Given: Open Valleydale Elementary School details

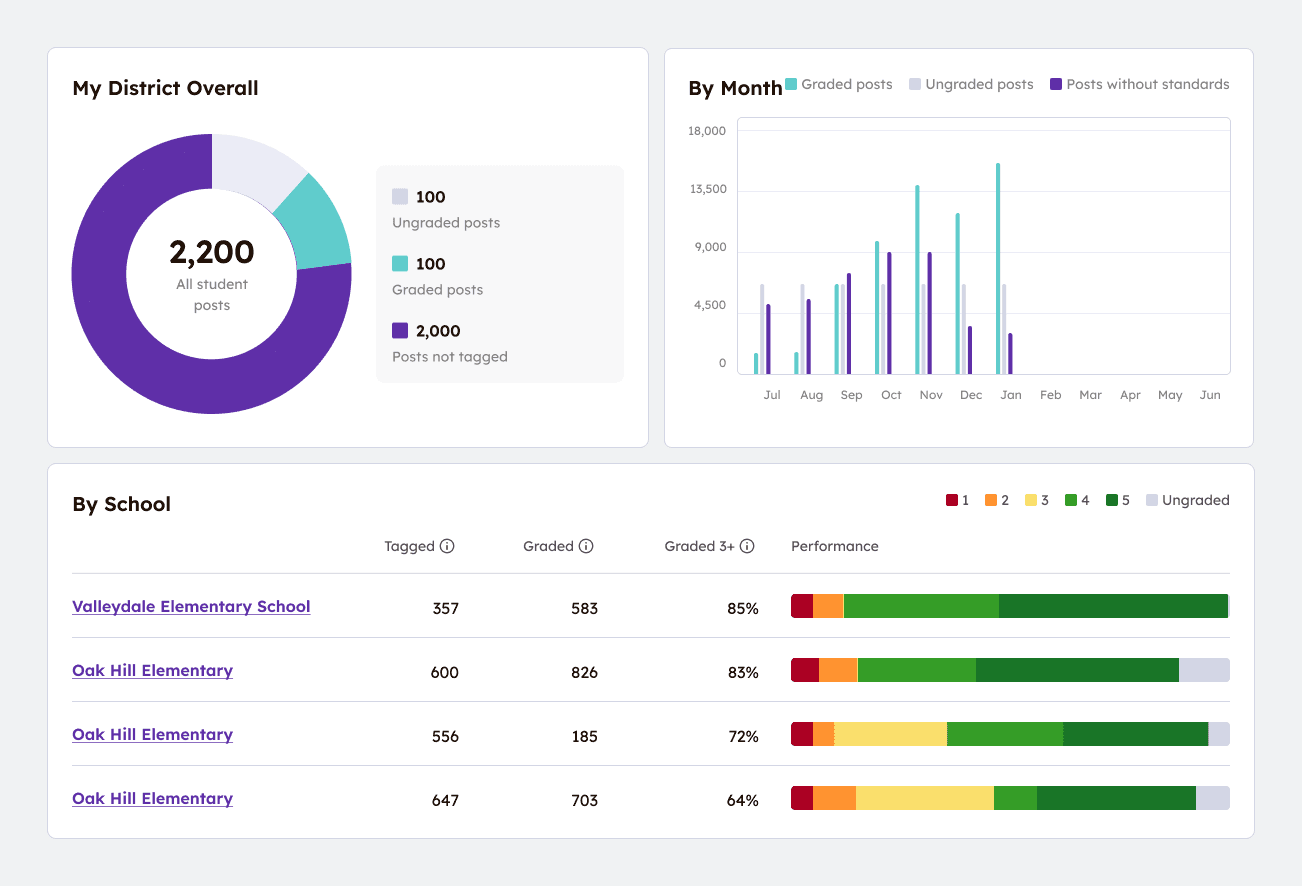Looking at the screenshot, I should click(x=191, y=606).
